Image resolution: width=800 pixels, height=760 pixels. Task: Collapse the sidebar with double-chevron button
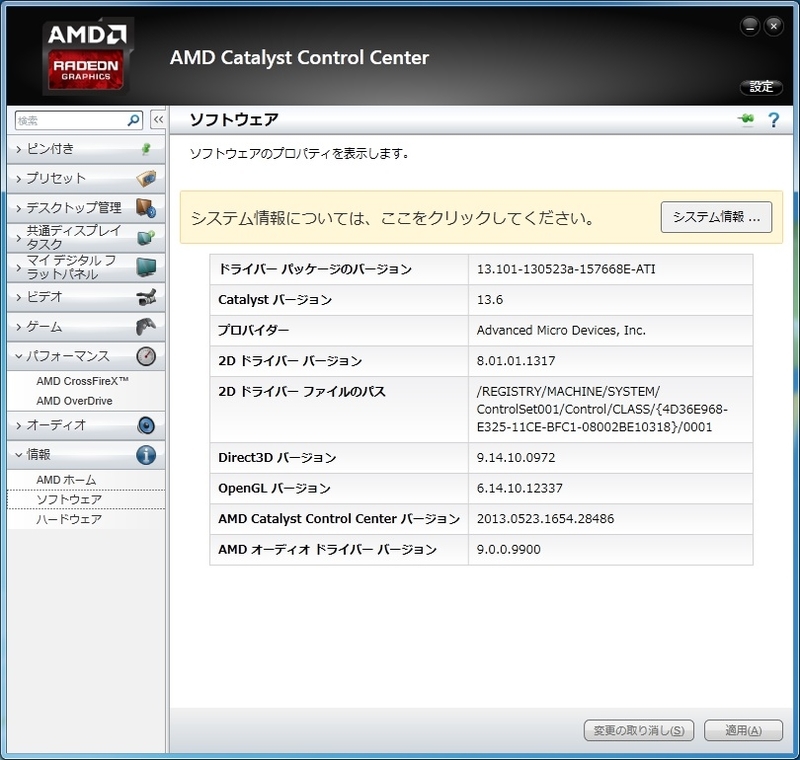pyautogui.click(x=158, y=120)
